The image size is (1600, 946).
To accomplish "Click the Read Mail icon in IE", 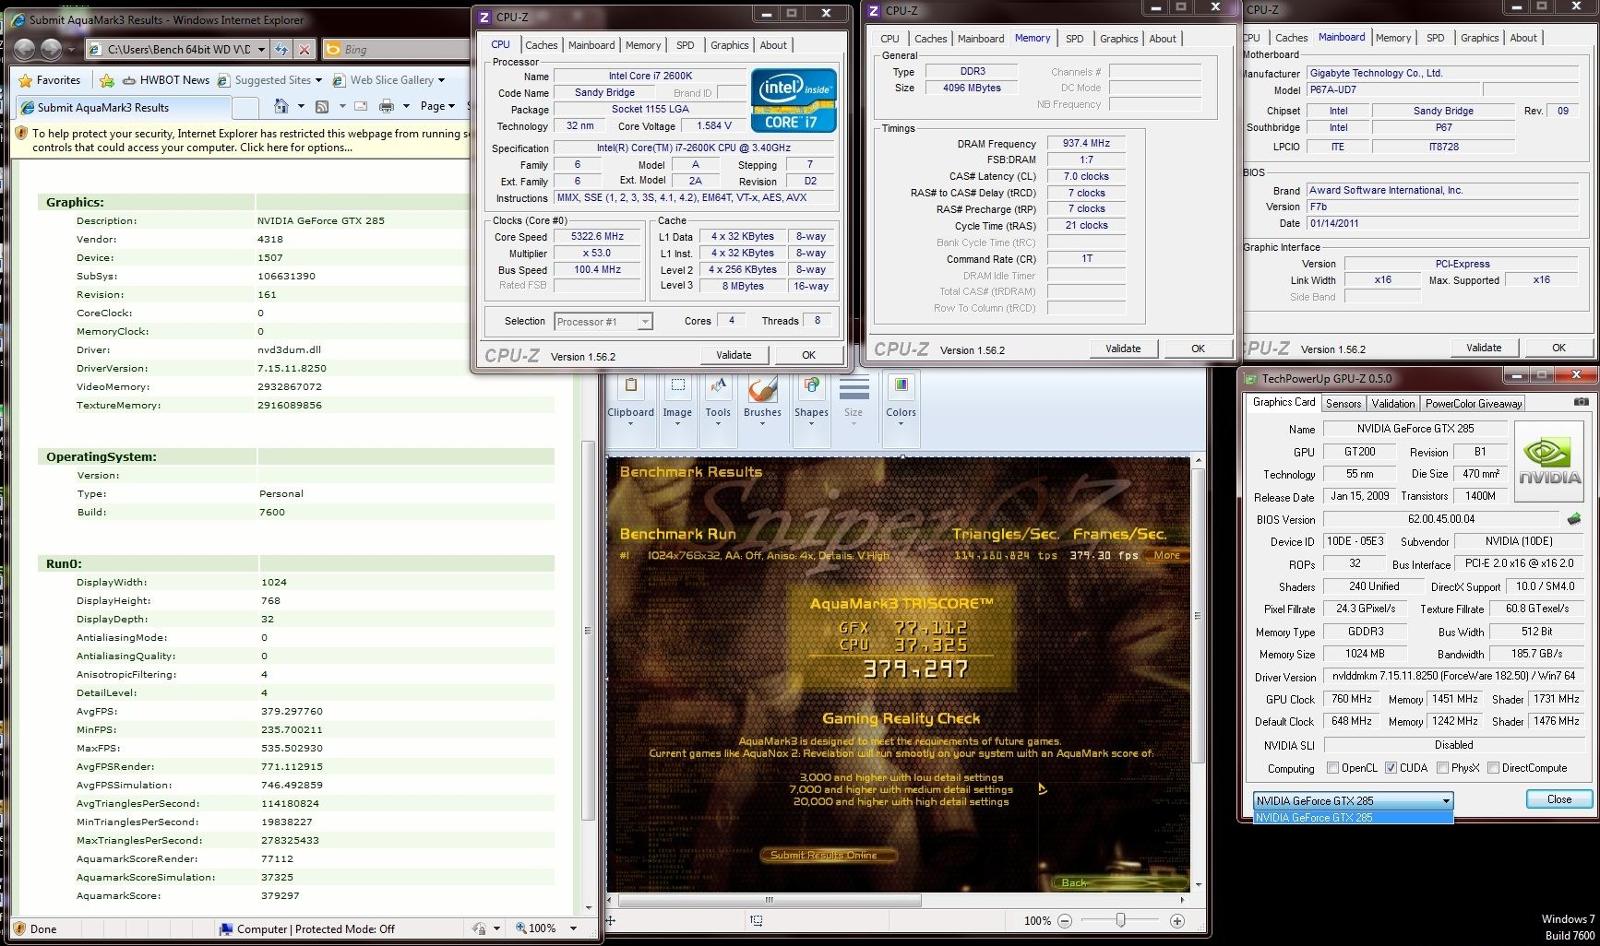I will 361,106.
